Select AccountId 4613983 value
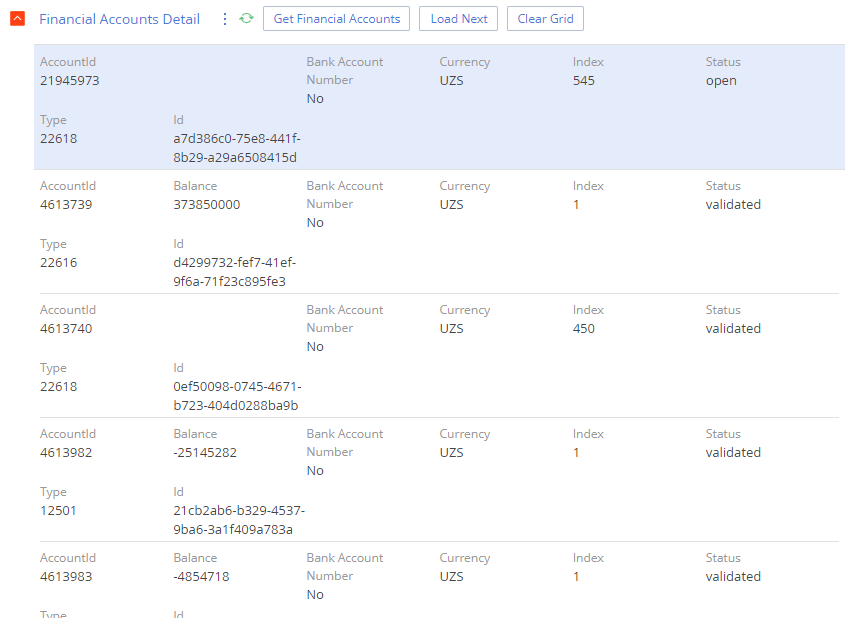This screenshot has width=862, height=618. (66, 577)
